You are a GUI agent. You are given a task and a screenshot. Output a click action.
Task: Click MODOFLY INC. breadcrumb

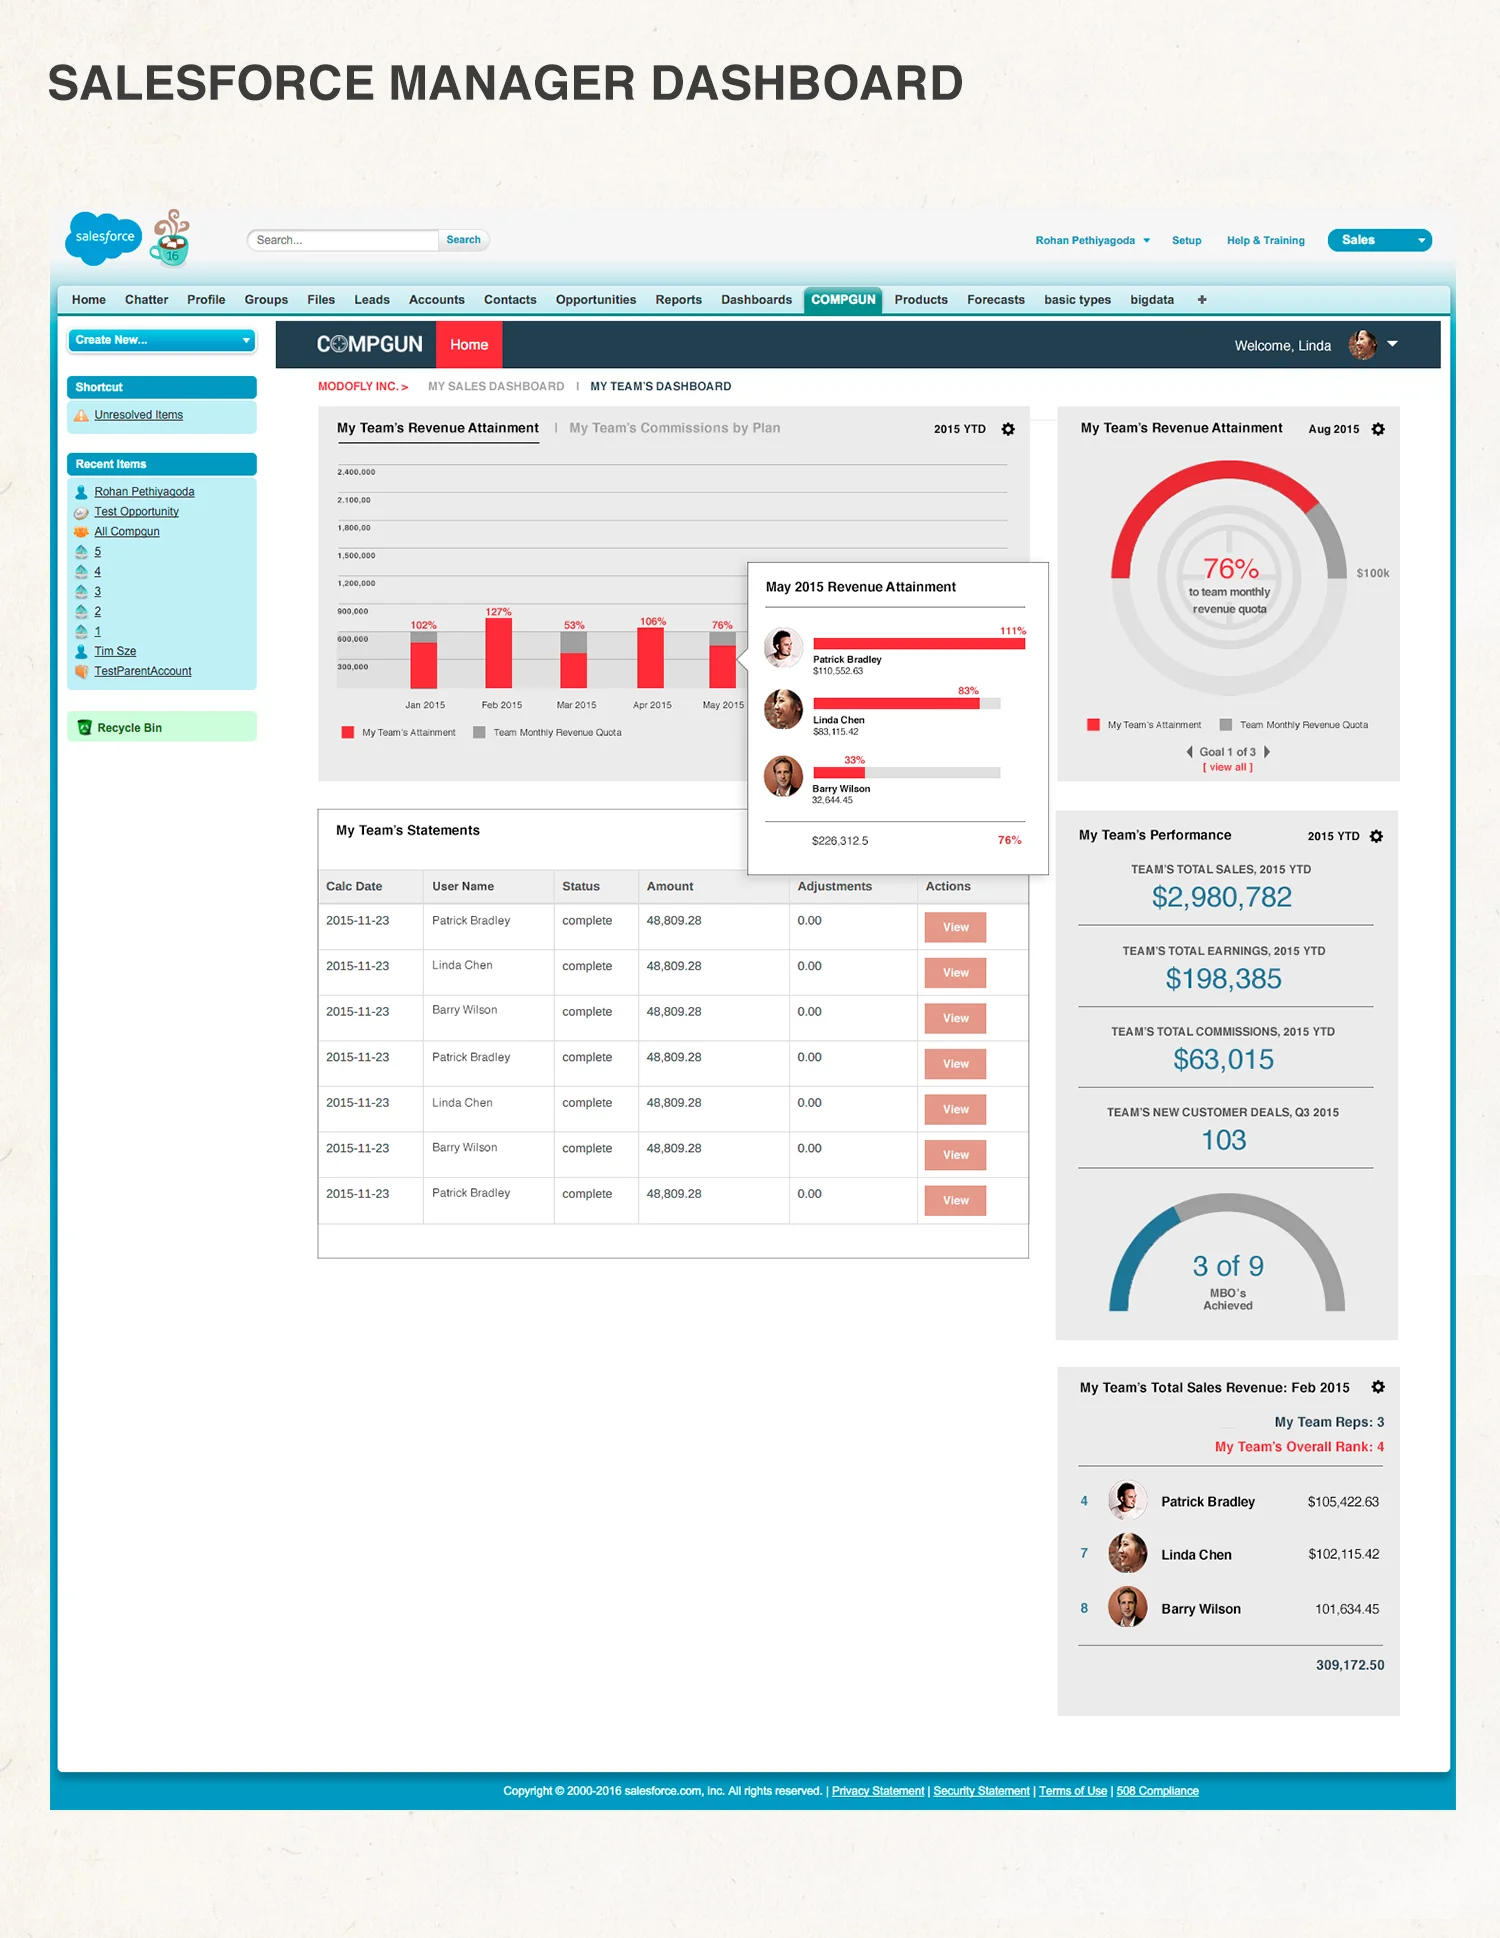tap(363, 386)
